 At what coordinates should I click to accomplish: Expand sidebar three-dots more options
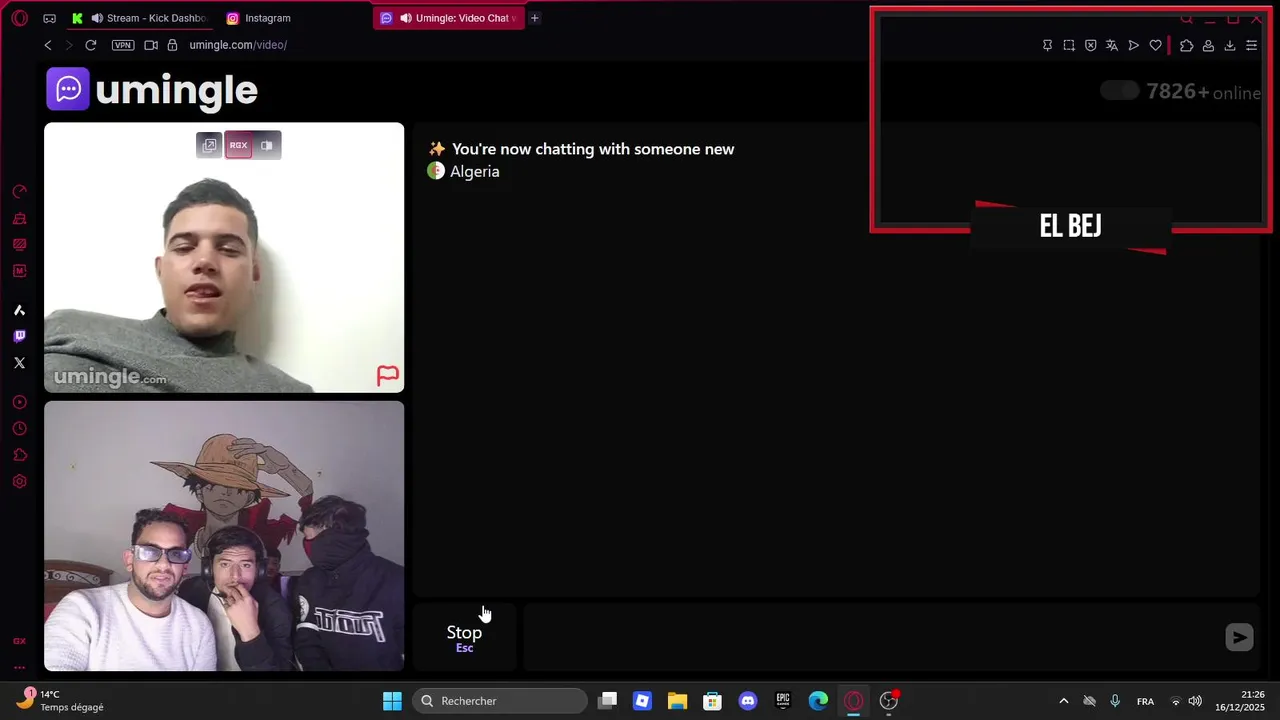click(19, 667)
